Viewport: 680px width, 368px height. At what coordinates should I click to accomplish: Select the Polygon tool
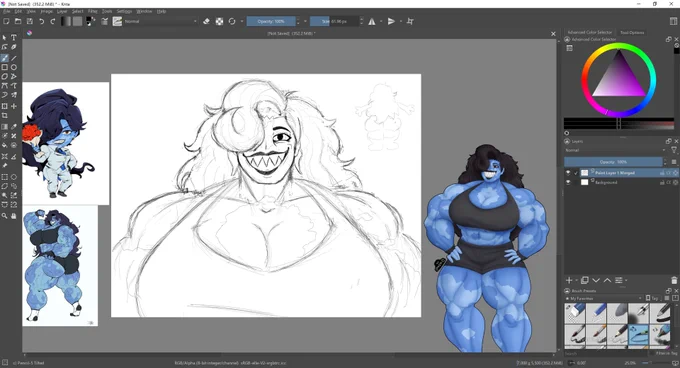[4, 76]
